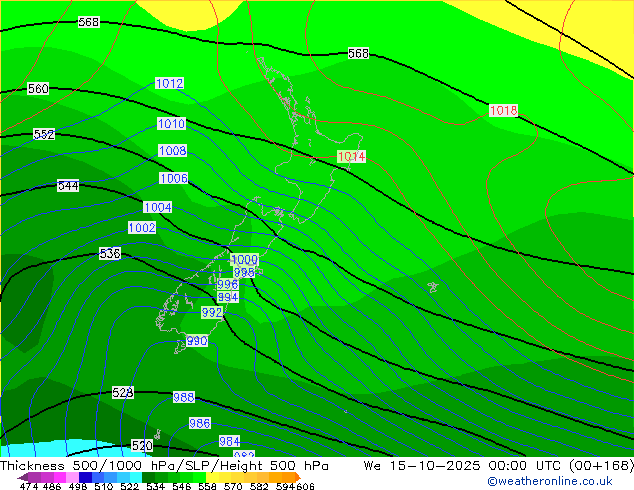The height and width of the screenshot is (490, 634).
Task: Click the blue 1010 isobar label
Action: pyautogui.click(x=171, y=123)
